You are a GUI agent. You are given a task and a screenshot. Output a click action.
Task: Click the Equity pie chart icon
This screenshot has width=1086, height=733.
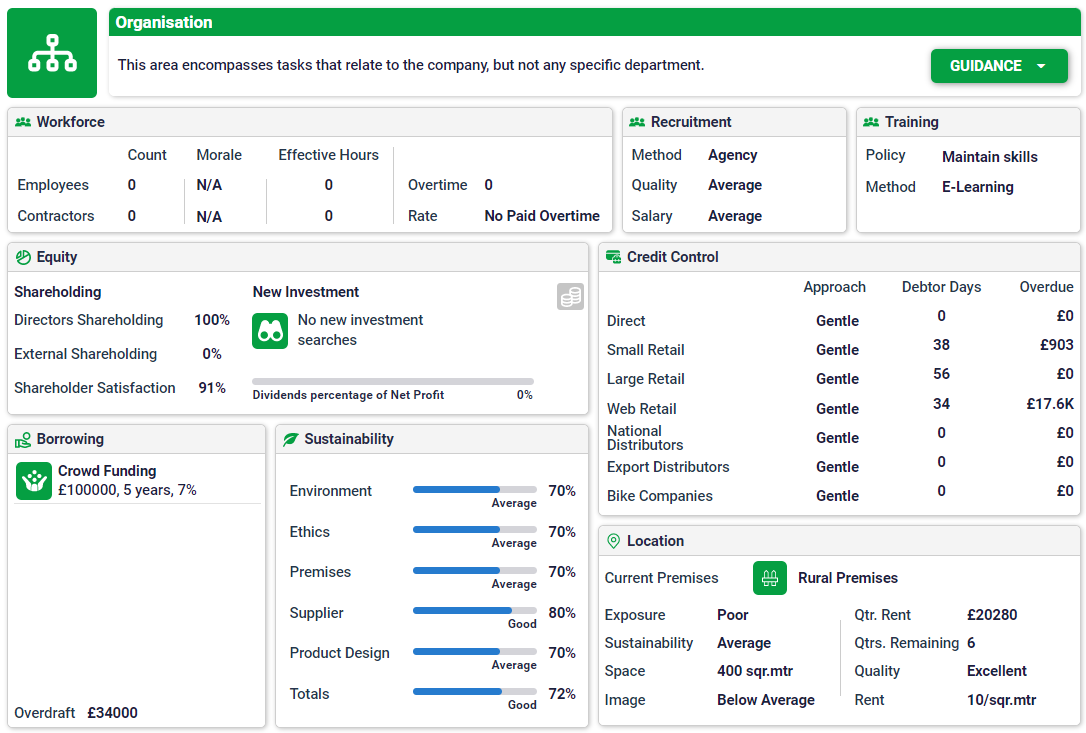coord(23,257)
